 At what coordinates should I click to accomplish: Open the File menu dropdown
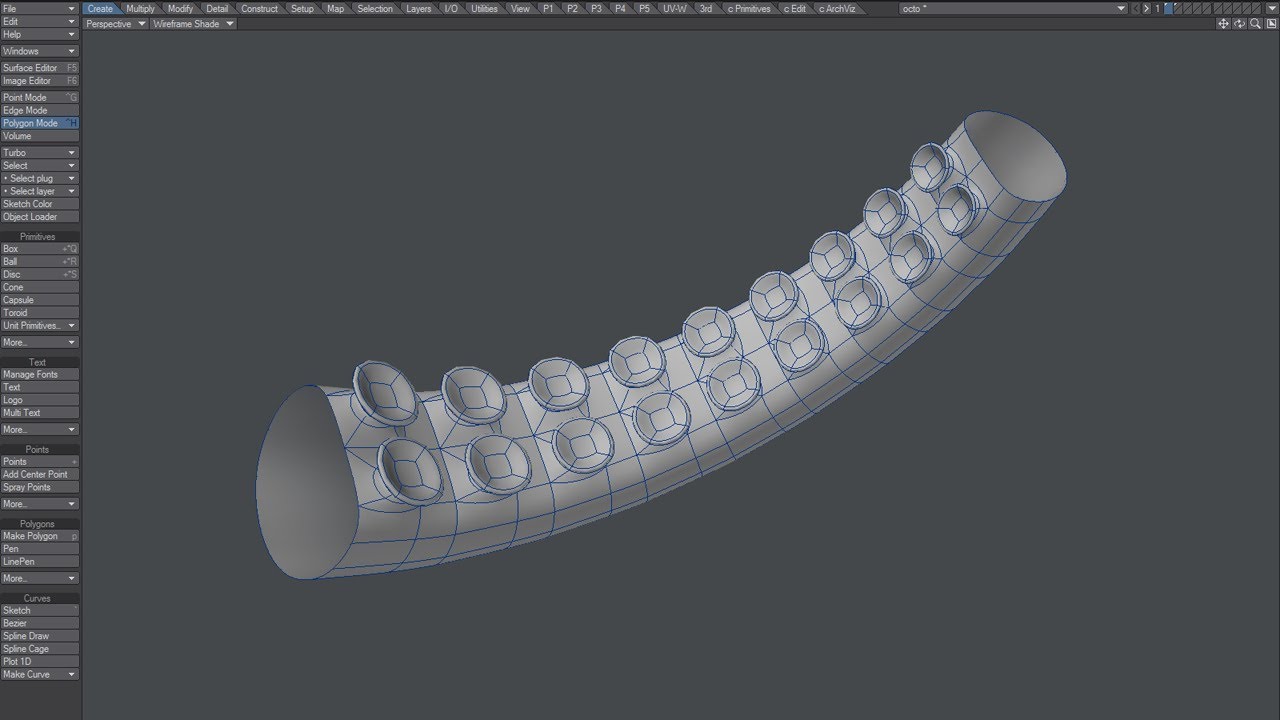(x=40, y=9)
